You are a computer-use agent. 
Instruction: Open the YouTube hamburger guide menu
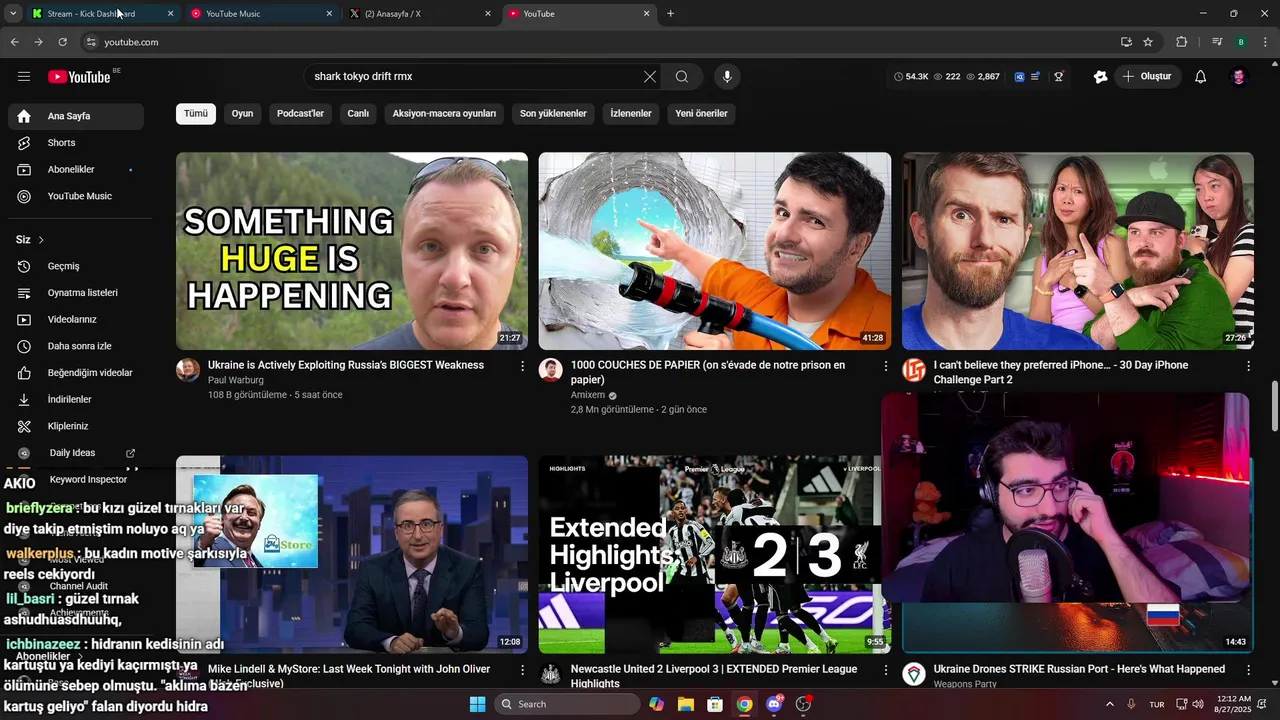24,77
